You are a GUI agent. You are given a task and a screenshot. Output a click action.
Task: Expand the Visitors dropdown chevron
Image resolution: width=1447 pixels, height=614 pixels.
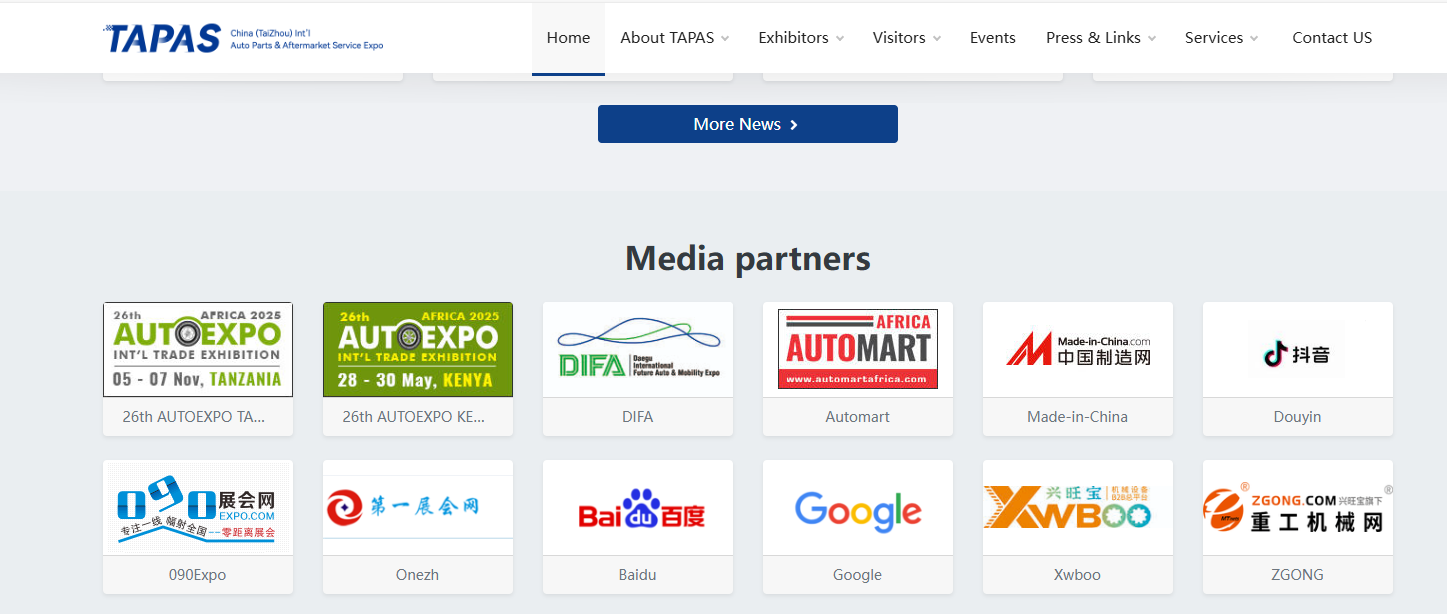coord(937,39)
